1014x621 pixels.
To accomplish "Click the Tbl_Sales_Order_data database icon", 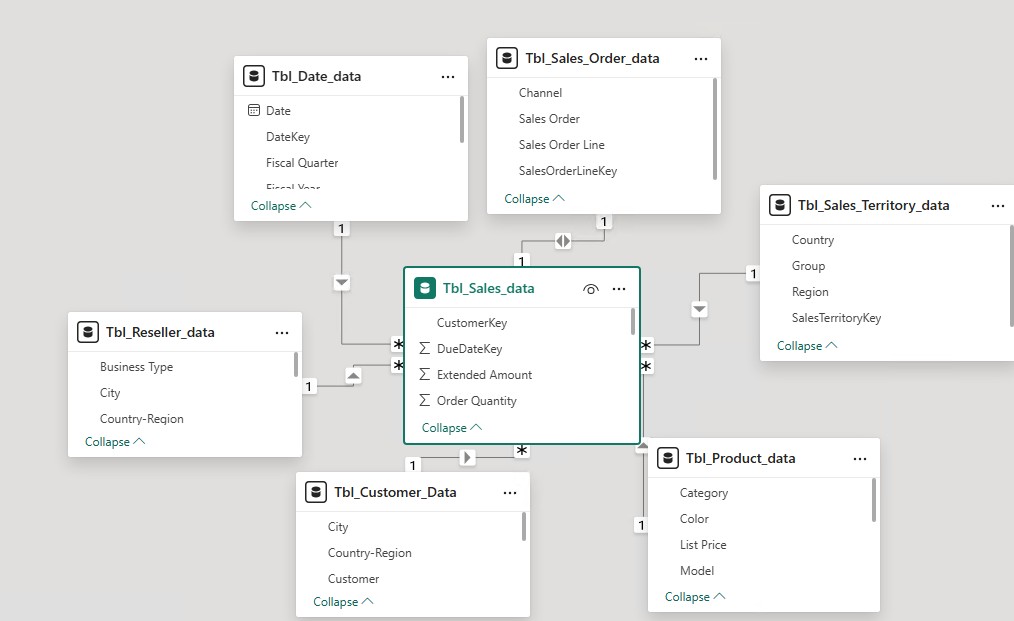I will pos(507,58).
